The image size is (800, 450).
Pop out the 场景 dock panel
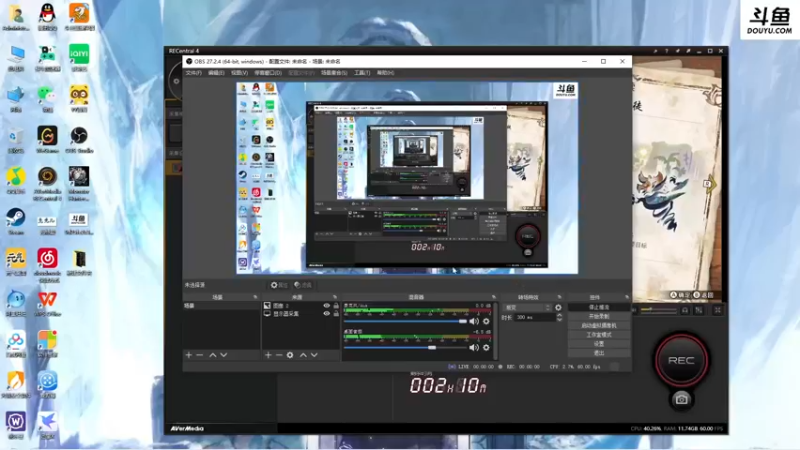tap(255, 297)
